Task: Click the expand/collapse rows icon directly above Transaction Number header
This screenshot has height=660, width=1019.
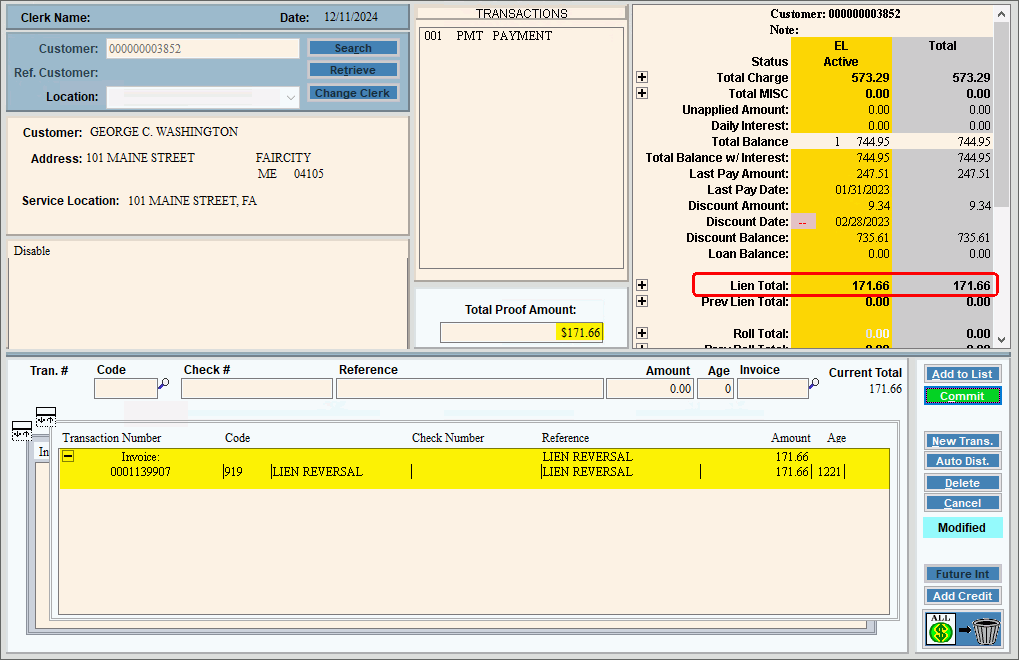Action: coord(45,416)
